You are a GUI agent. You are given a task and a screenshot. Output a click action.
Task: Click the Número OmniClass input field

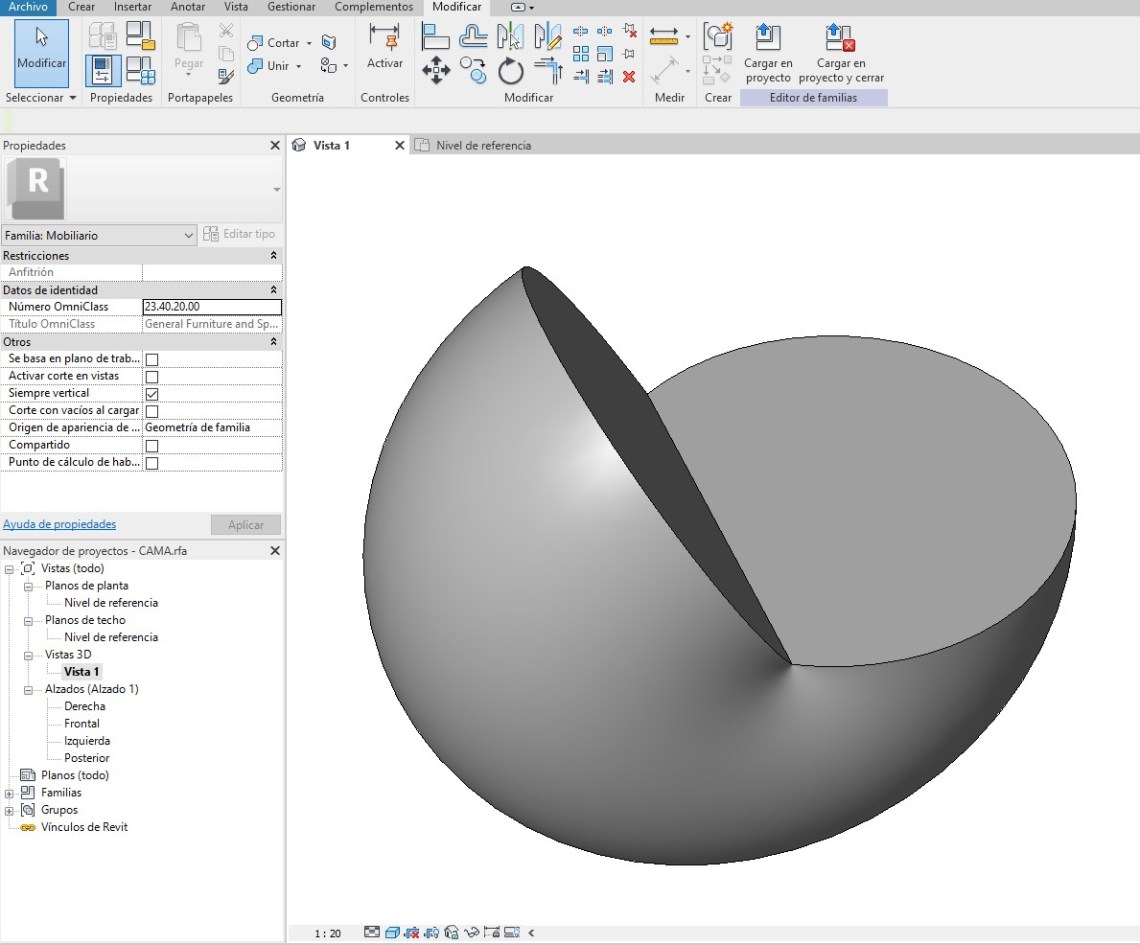(211, 307)
